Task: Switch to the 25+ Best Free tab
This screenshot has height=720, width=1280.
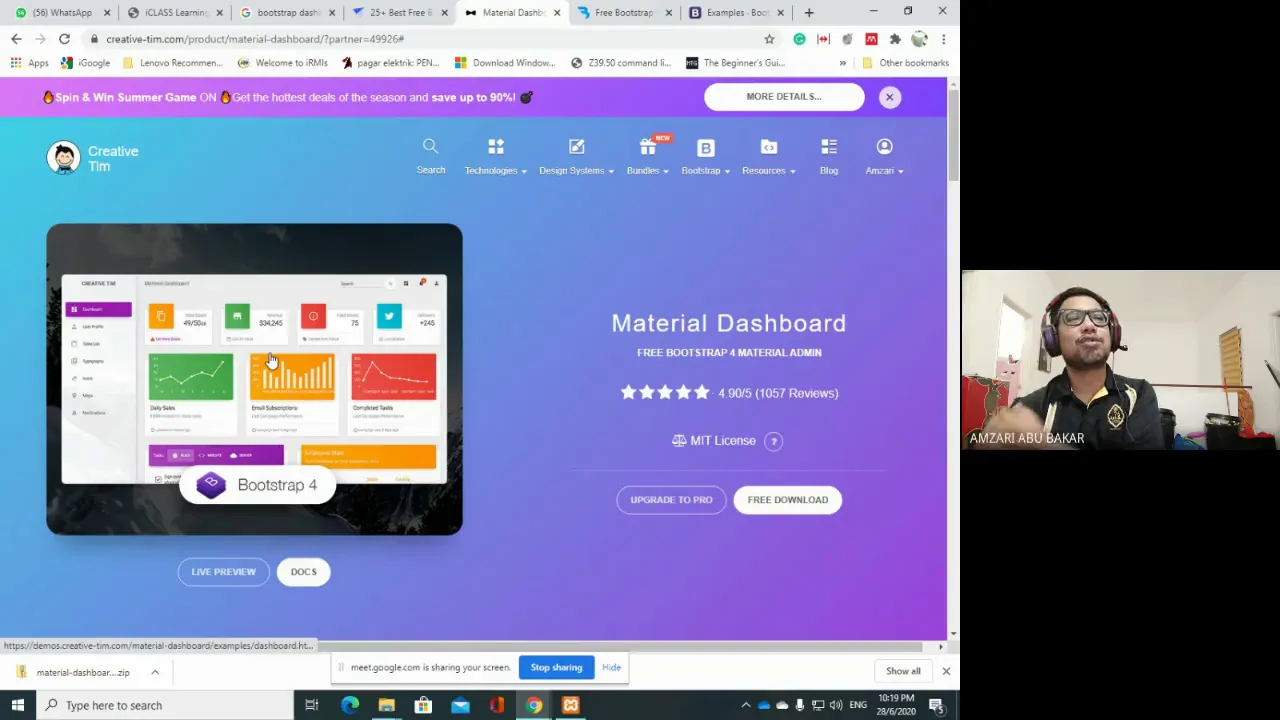Action: [x=400, y=12]
